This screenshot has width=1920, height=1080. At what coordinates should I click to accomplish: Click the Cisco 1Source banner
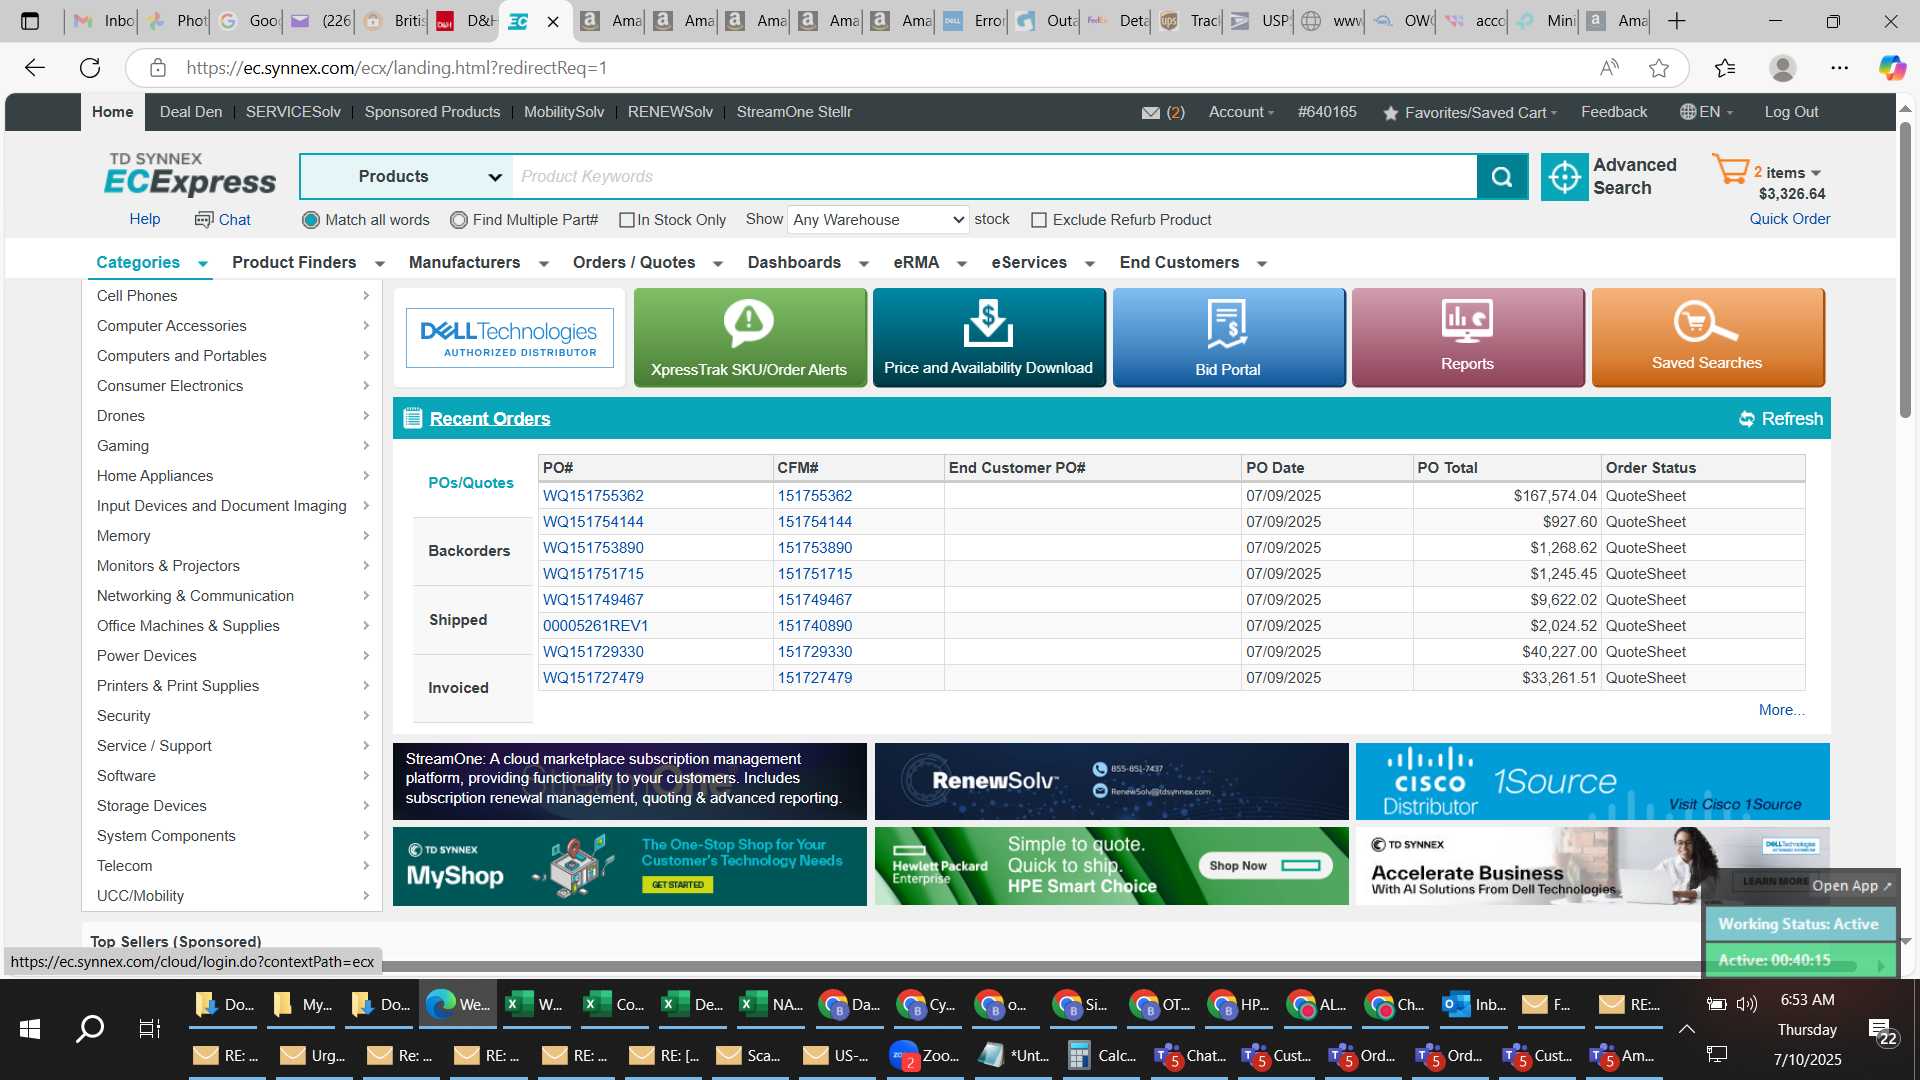[x=1592, y=782]
